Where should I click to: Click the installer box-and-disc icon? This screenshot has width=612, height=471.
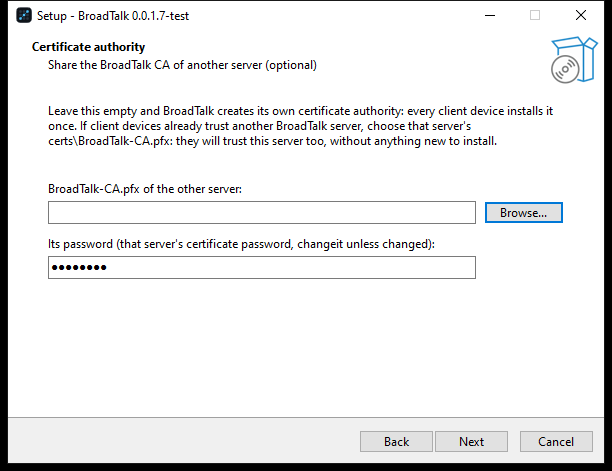pos(574,60)
